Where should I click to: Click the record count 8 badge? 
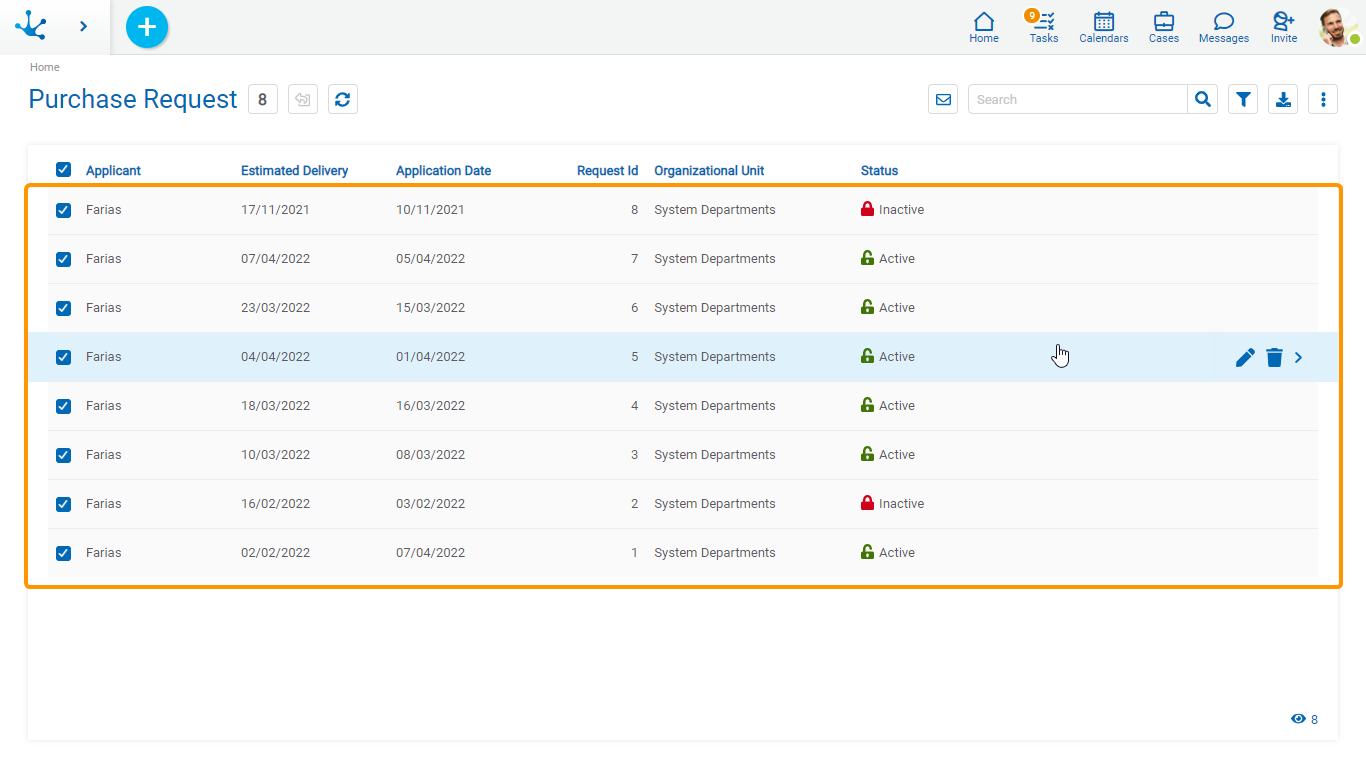263,99
